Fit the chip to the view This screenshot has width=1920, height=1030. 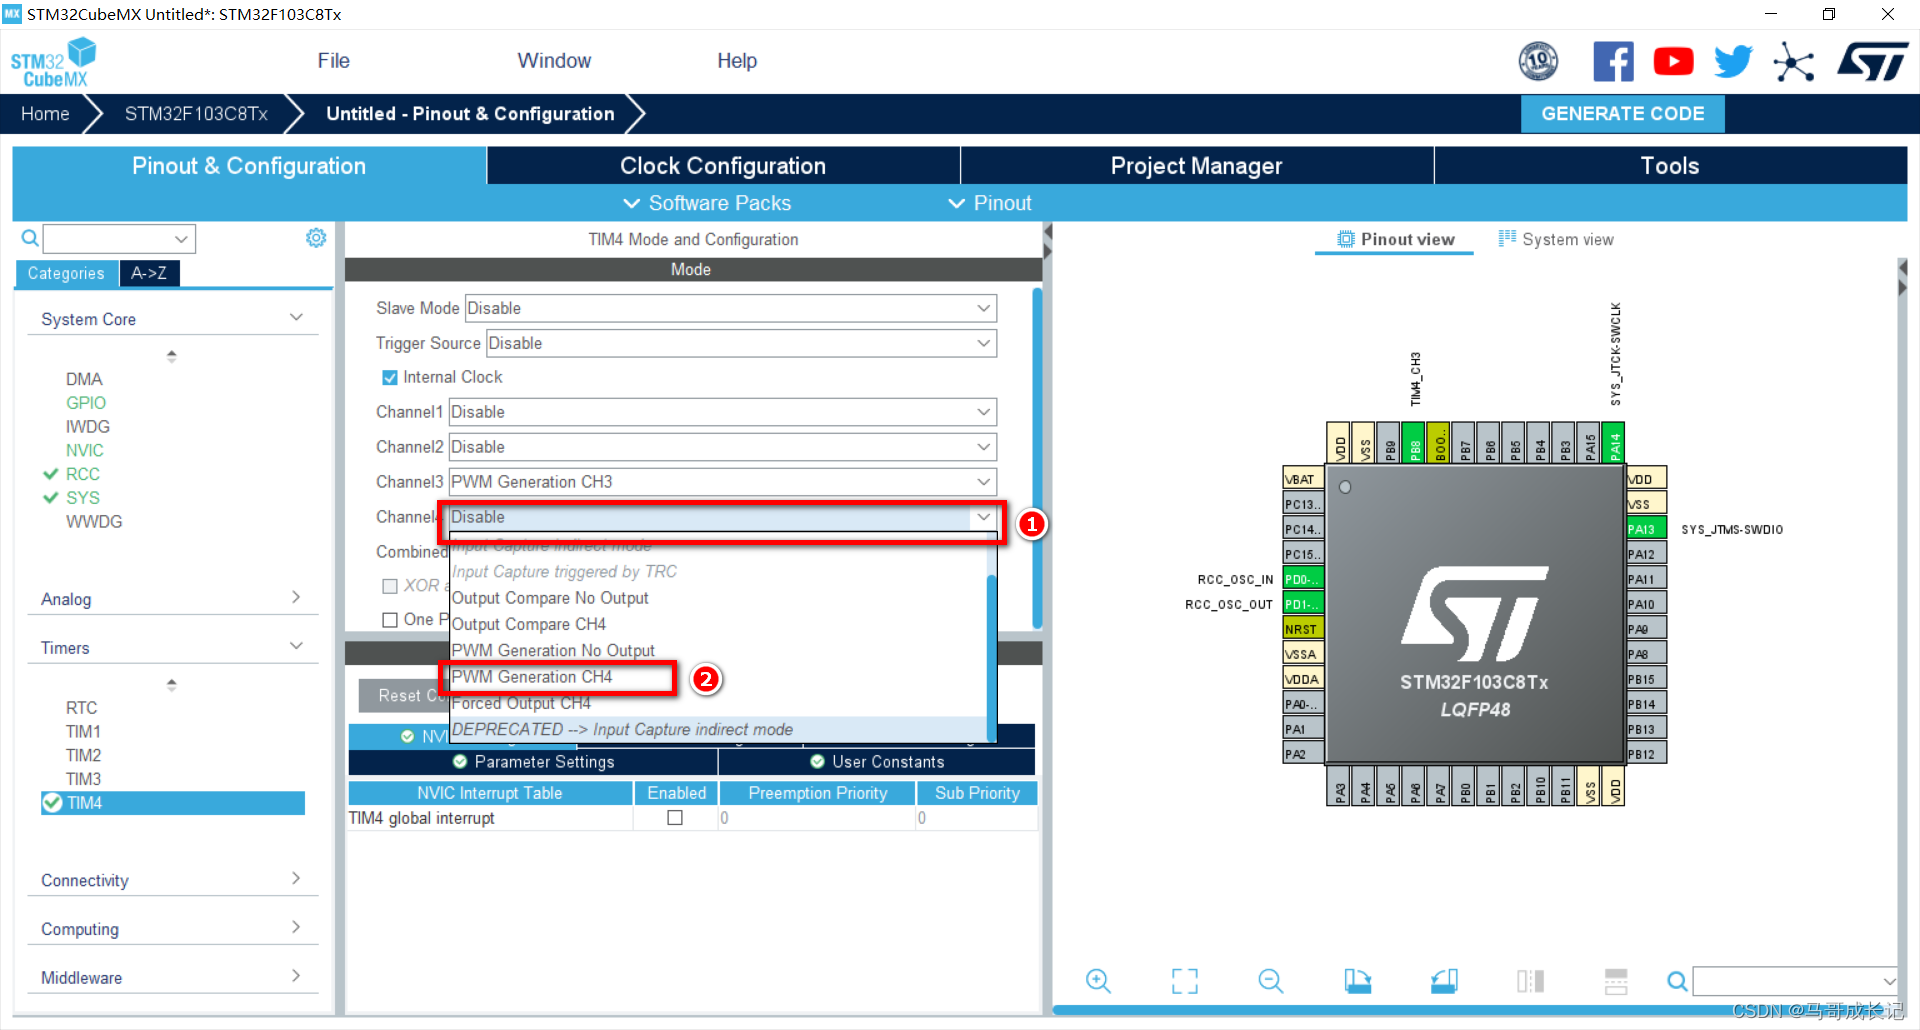[x=1184, y=981]
